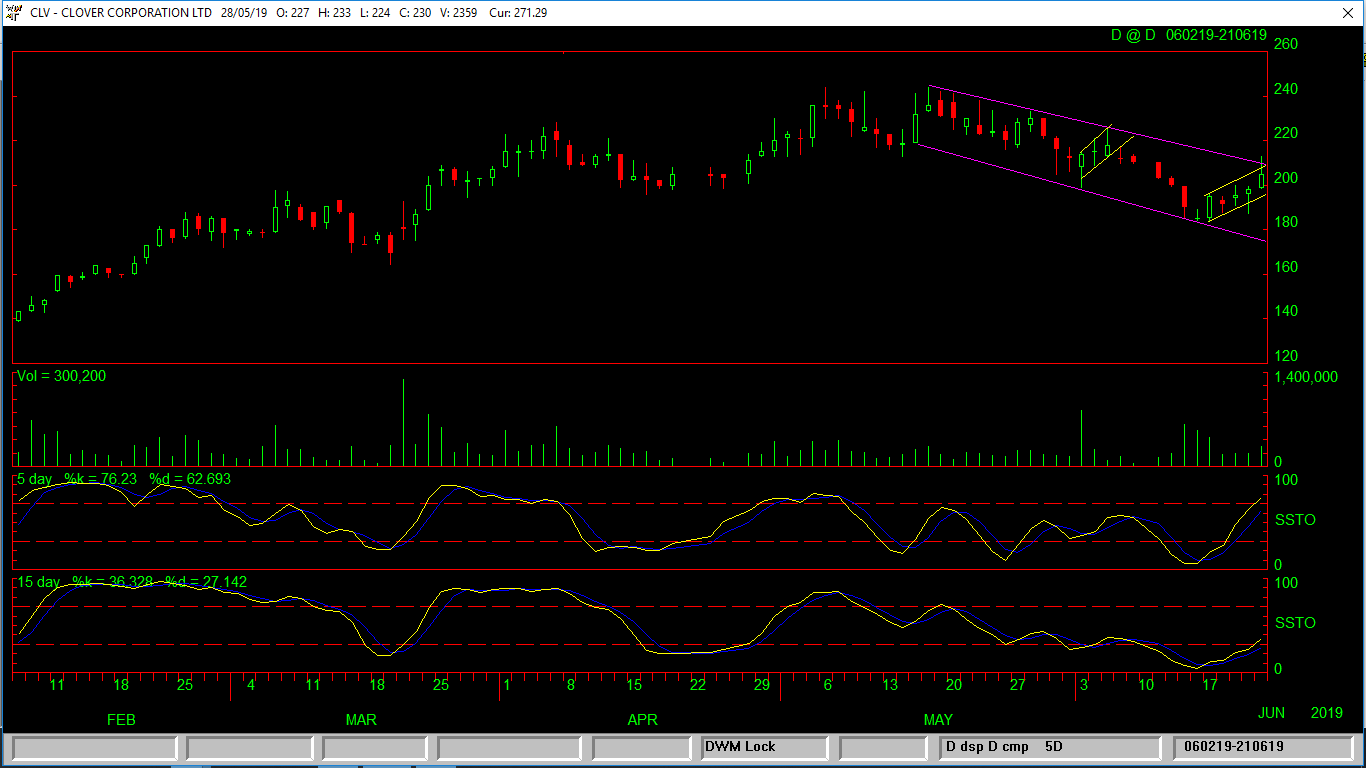Click the green 'D @ D 060219-210619' label
Screen dimensions: 1366x768
coord(1189,35)
